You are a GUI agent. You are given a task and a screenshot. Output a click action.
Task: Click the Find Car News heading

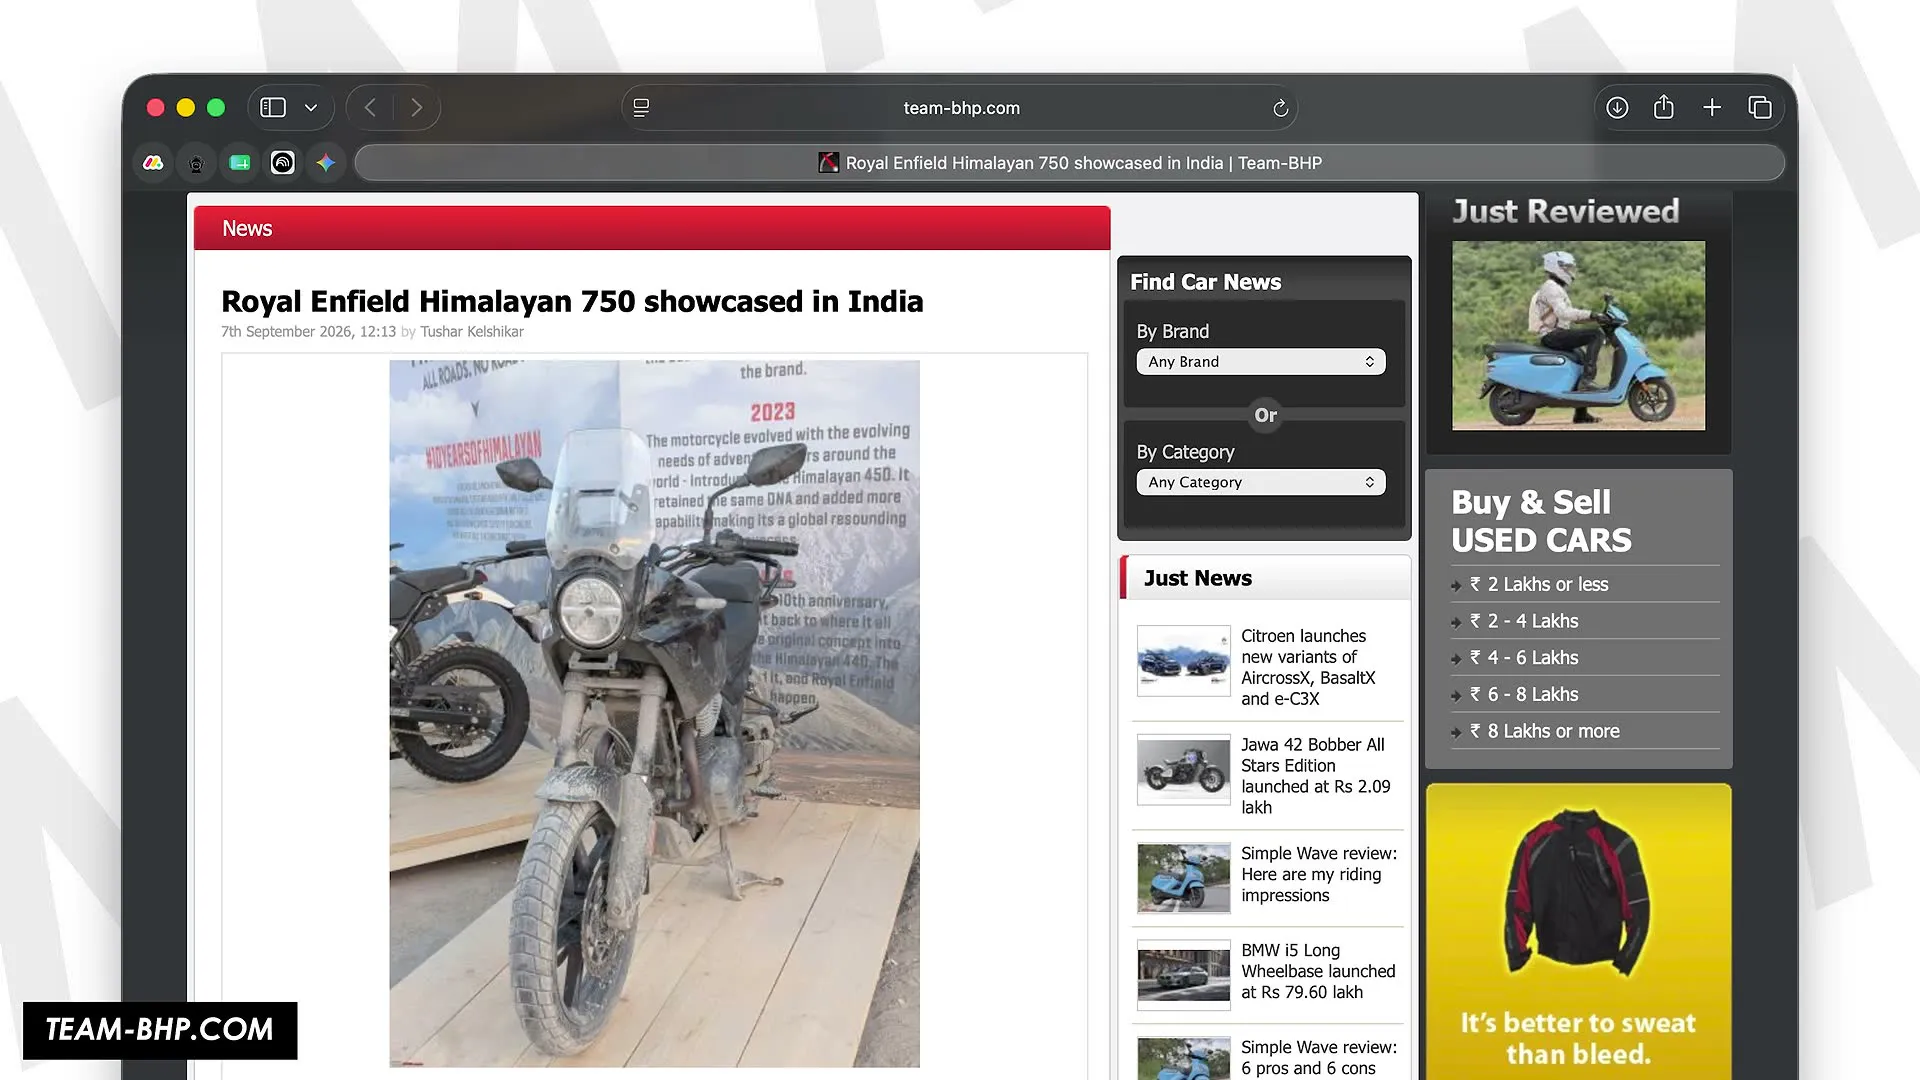1205,282
